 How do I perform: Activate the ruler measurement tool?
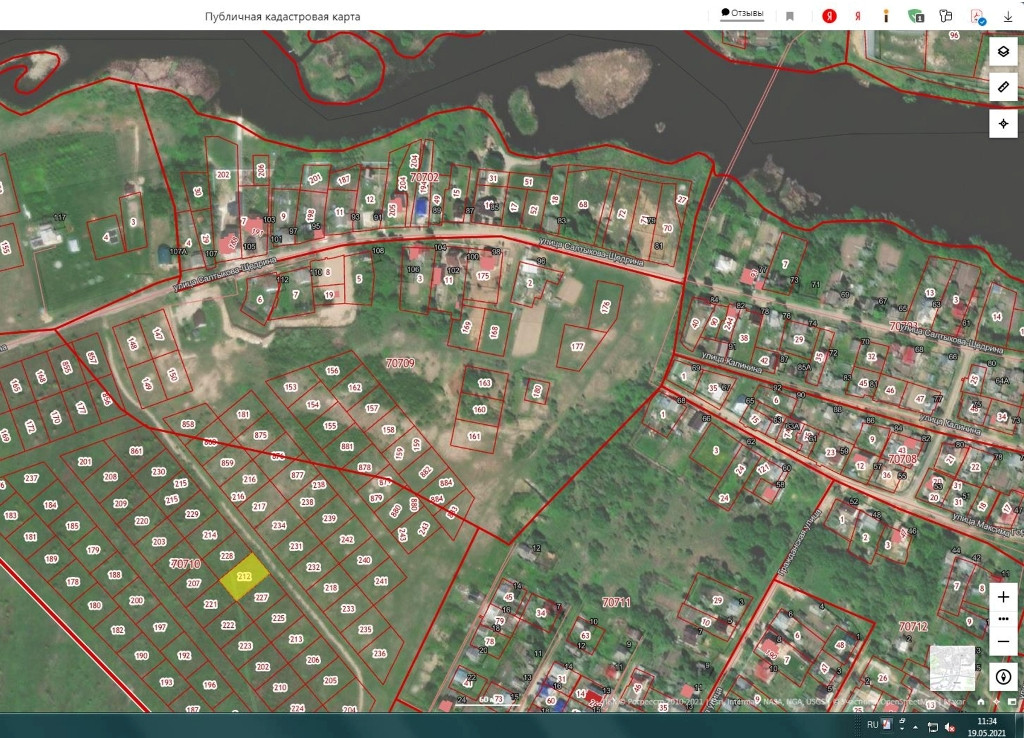(x=1003, y=88)
